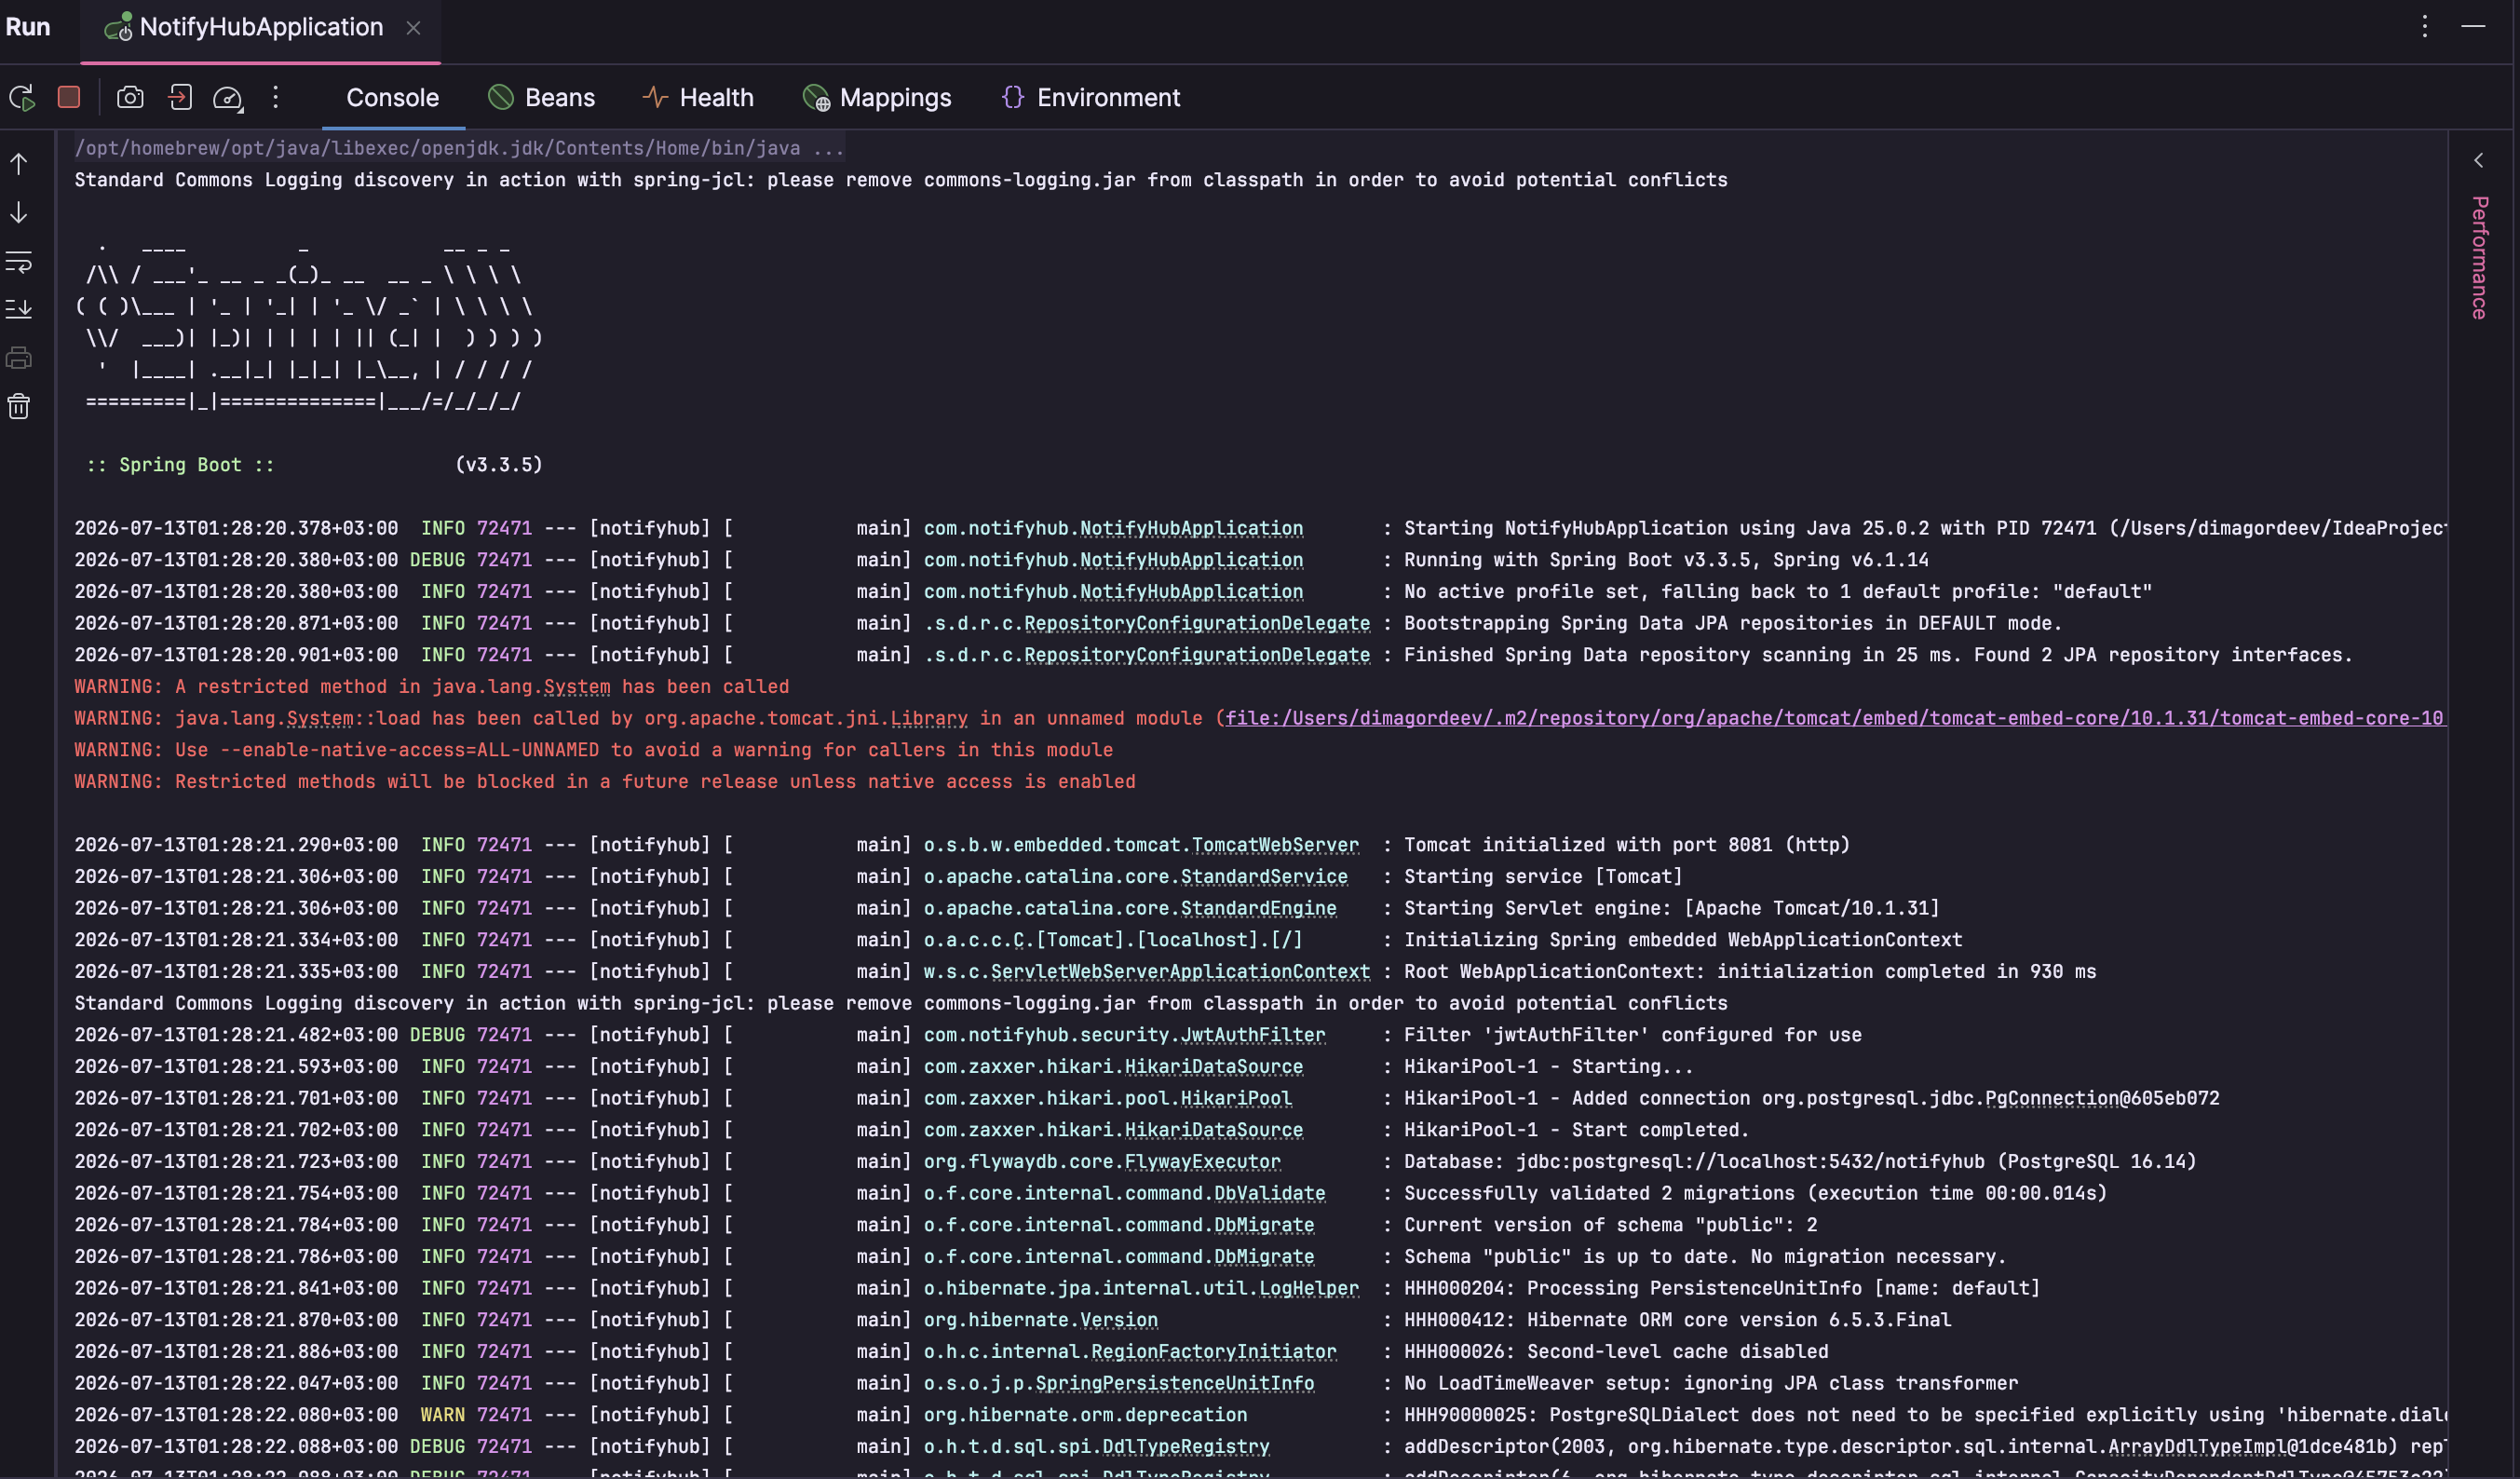Stop the running application (red square)

69,97
